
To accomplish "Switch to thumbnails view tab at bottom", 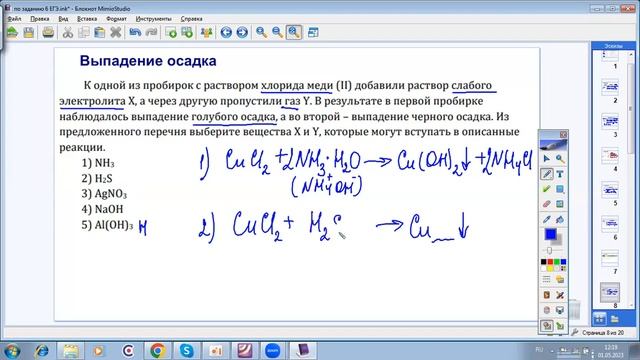I will coord(600,318).
